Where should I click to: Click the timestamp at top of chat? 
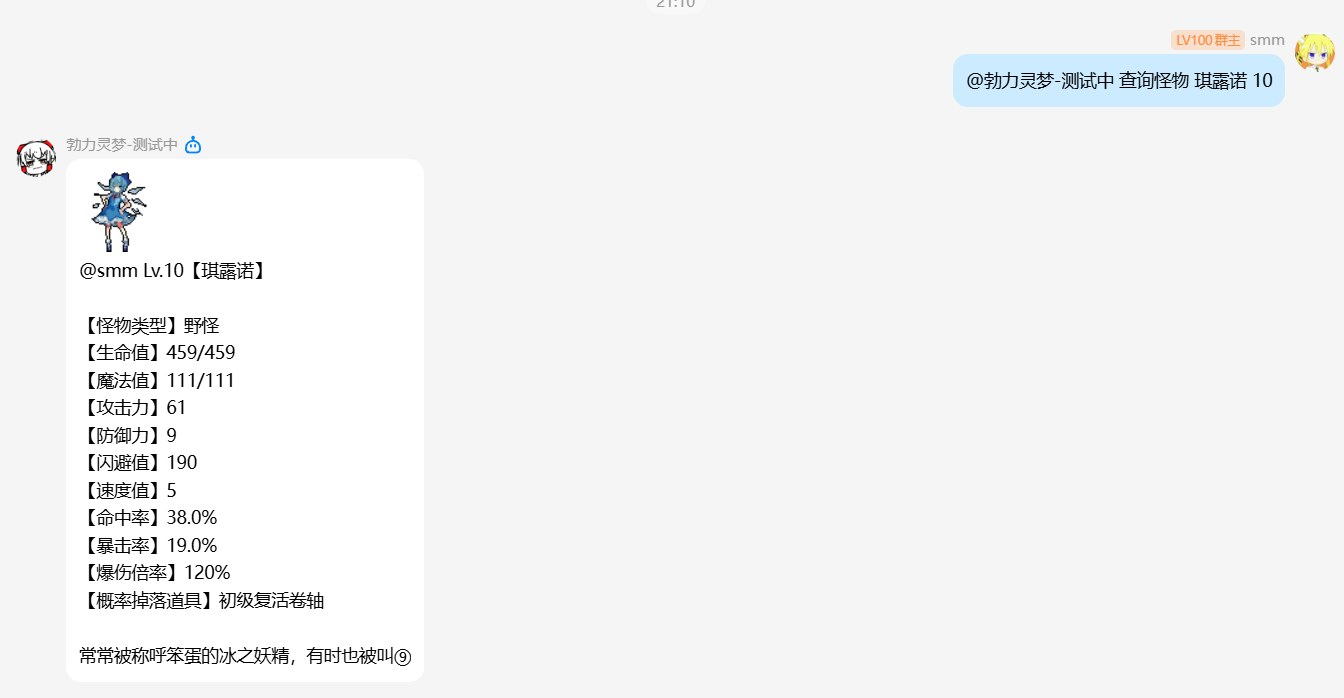point(676,4)
